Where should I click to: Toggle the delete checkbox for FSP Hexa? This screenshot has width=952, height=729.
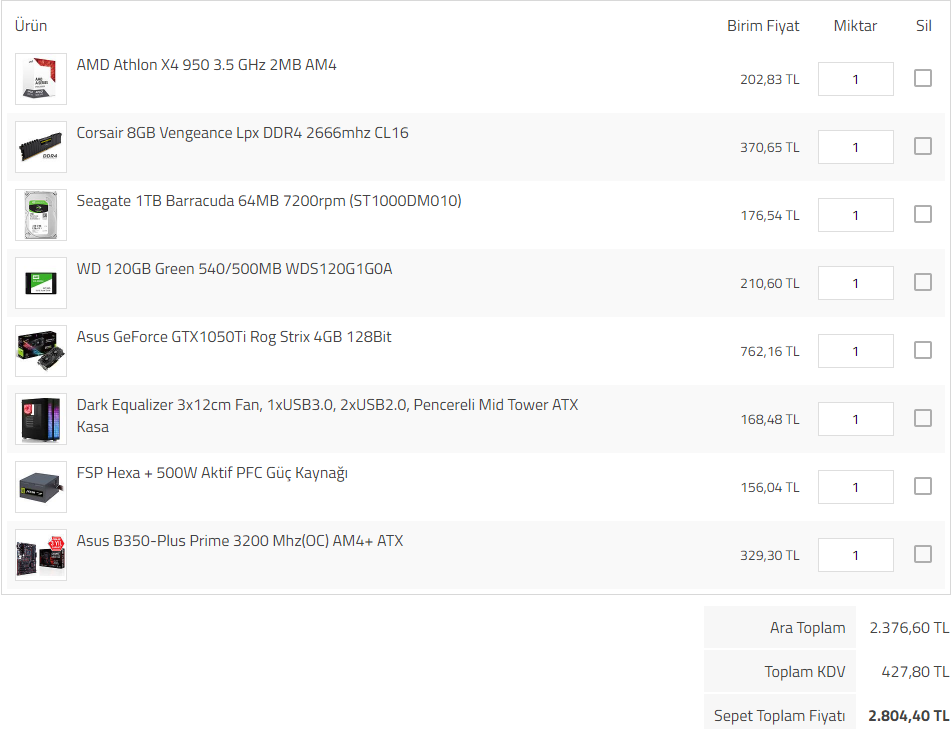923,486
